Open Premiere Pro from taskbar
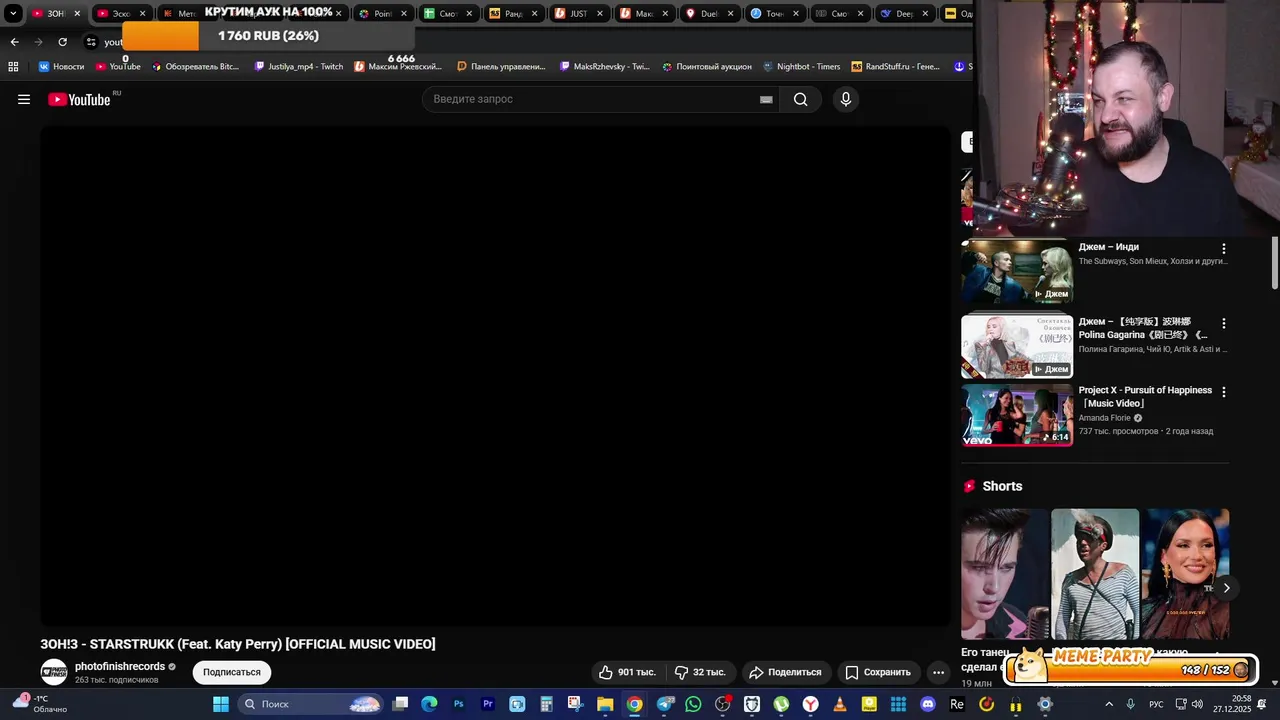This screenshot has height=720, width=1280. tap(488, 704)
